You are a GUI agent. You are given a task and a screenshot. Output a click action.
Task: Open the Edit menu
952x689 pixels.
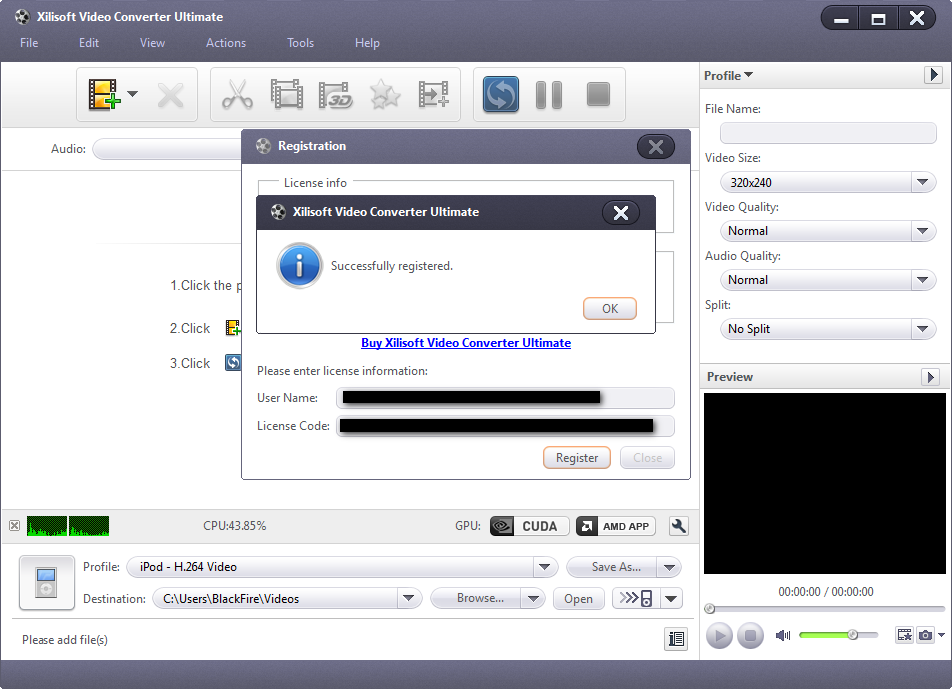pyautogui.click(x=89, y=43)
